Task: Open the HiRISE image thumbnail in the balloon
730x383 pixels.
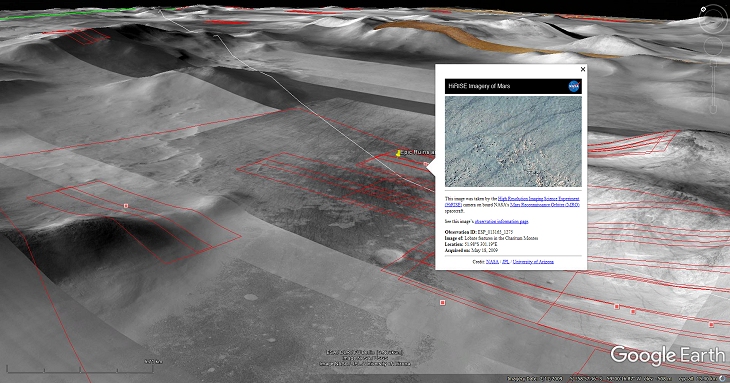Action: tap(513, 141)
